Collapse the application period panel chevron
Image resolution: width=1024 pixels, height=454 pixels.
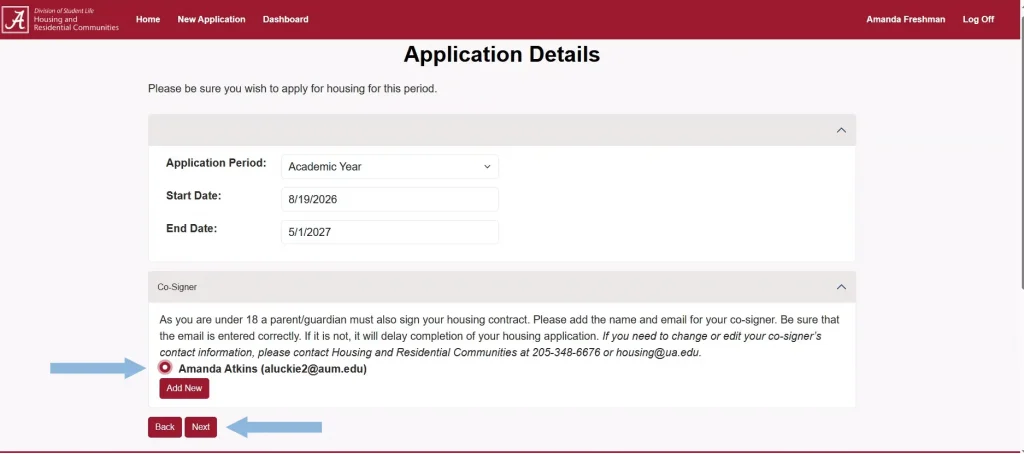pyautogui.click(x=841, y=130)
